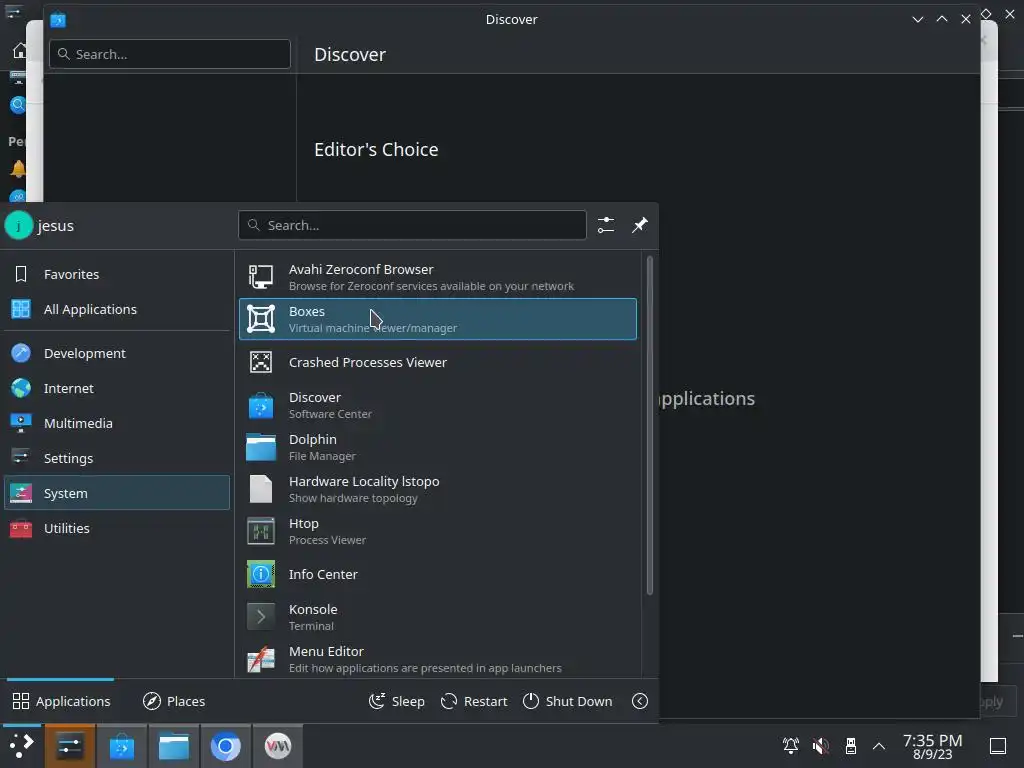The height and width of the screenshot is (768, 1024).
Task: Click the muted volume tray icon
Action: 820,746
